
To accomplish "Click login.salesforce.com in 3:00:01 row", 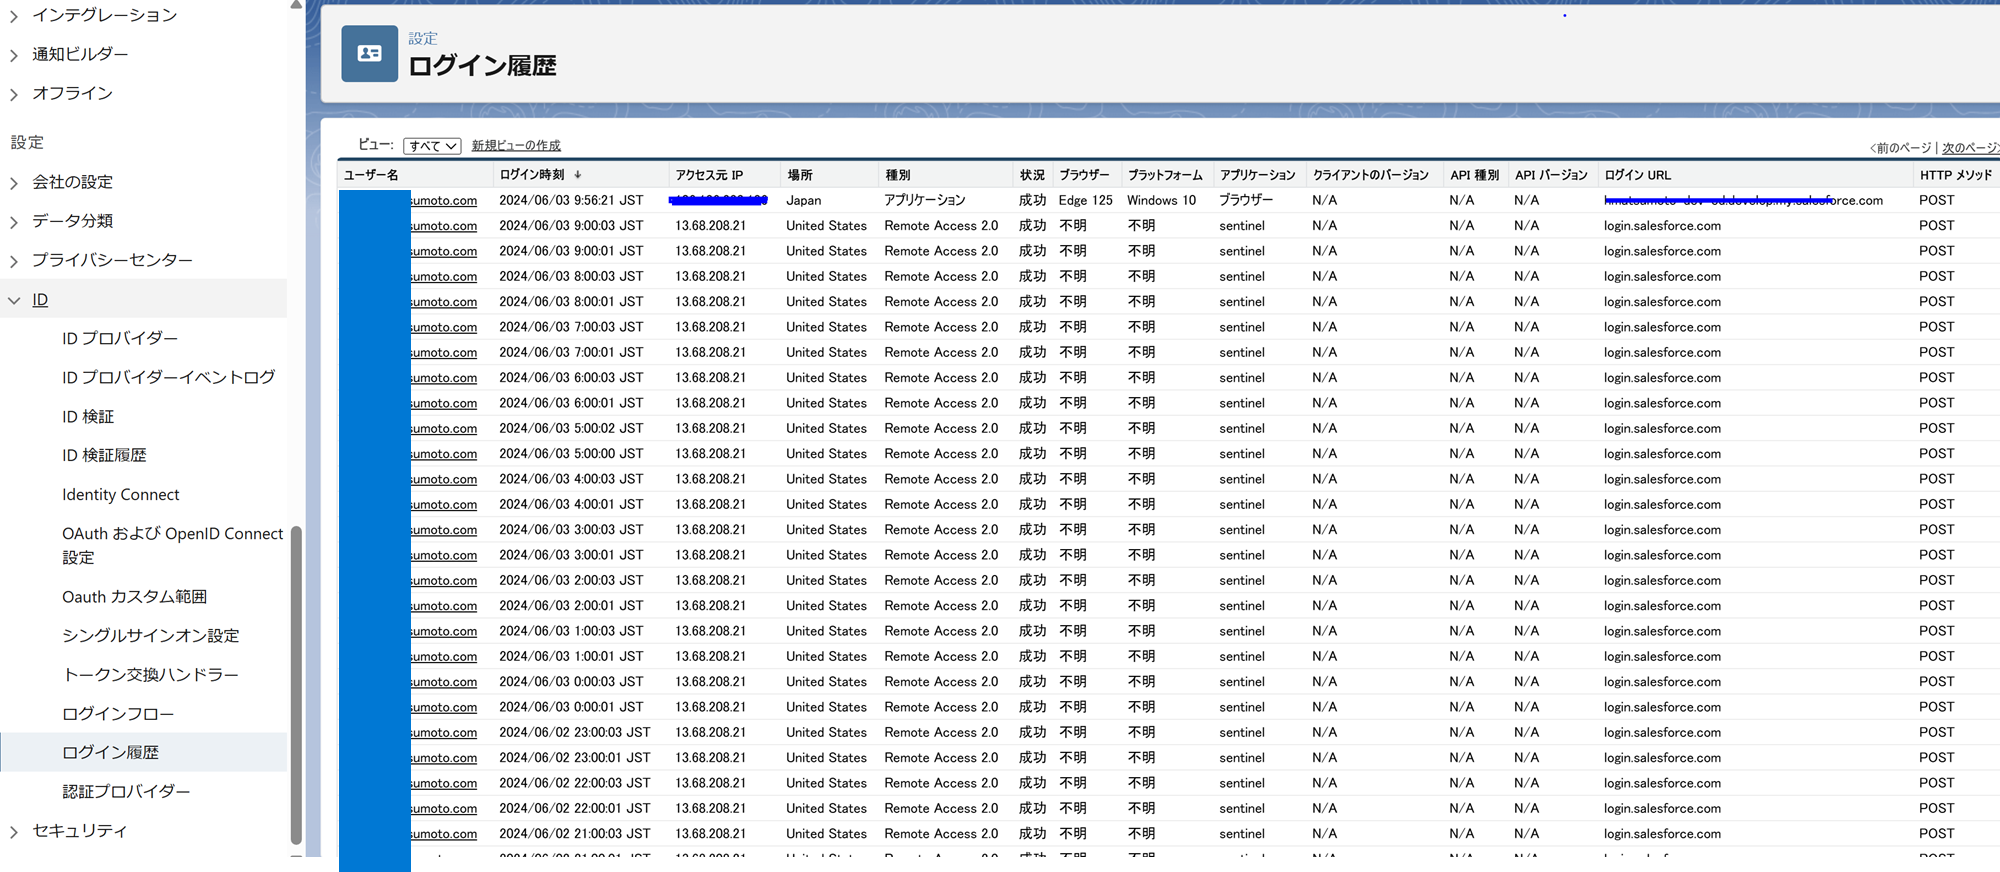I will (x=1663, y=555).
